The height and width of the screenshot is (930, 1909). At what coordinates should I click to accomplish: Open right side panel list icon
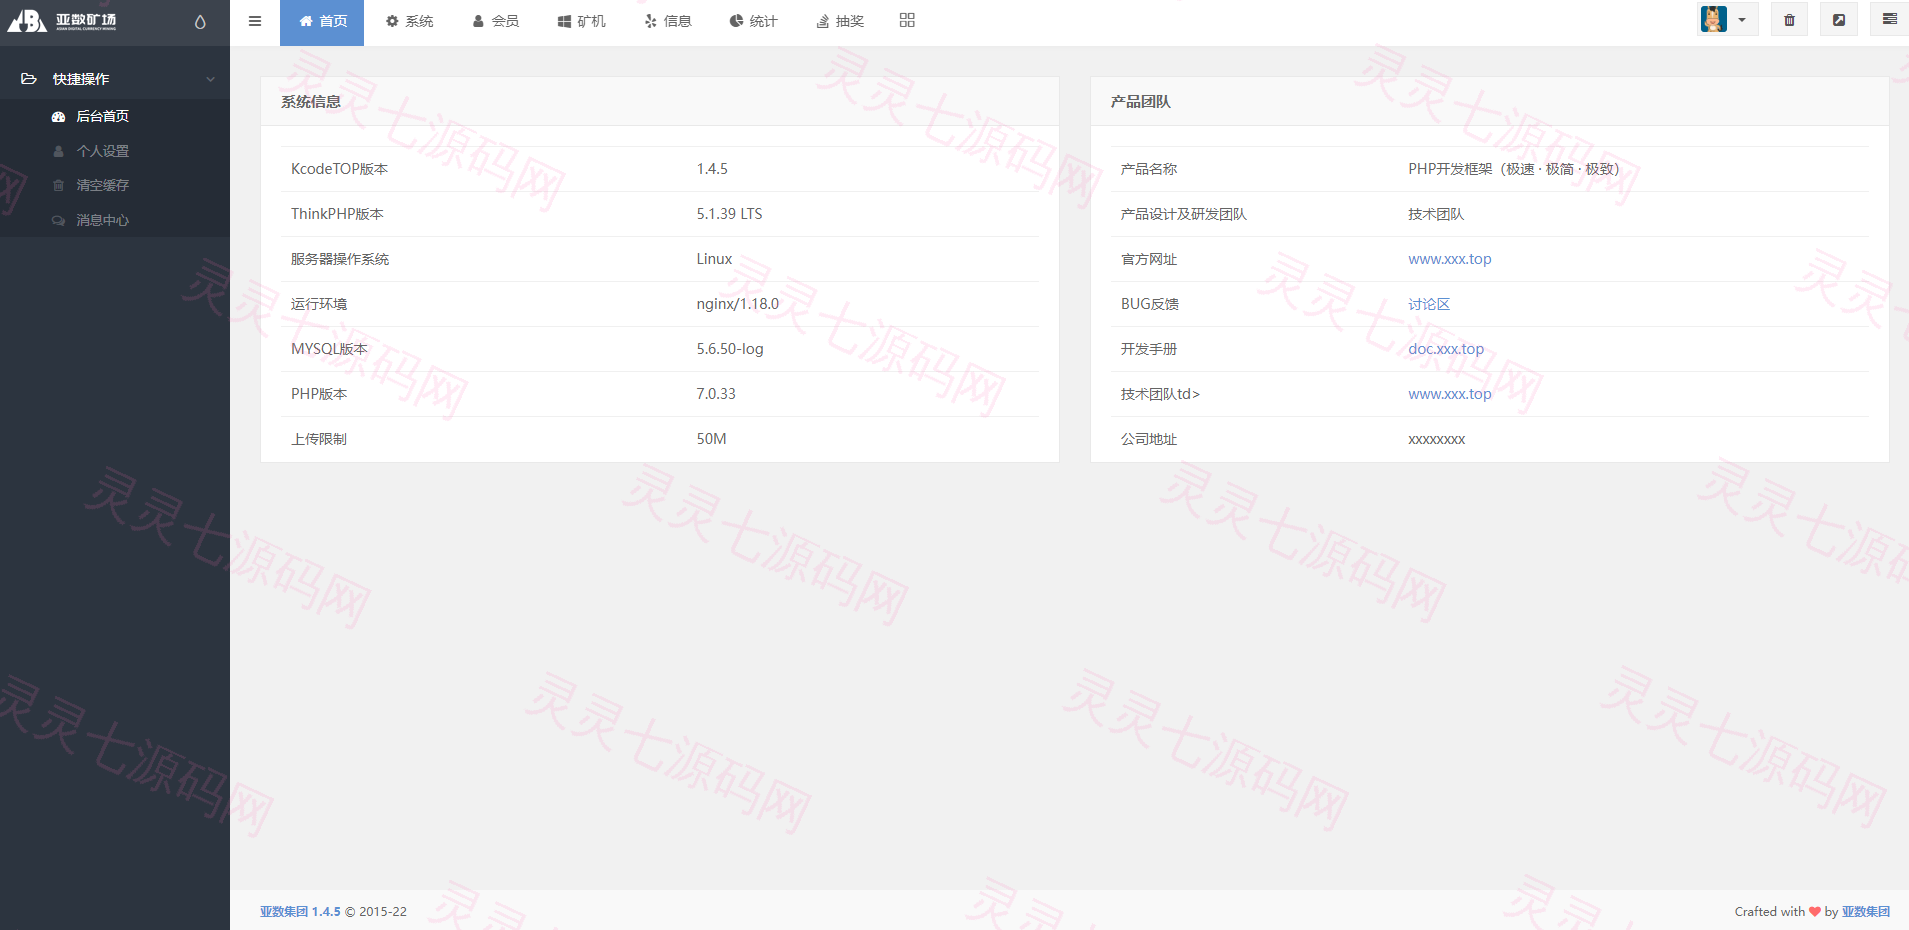1889,19
